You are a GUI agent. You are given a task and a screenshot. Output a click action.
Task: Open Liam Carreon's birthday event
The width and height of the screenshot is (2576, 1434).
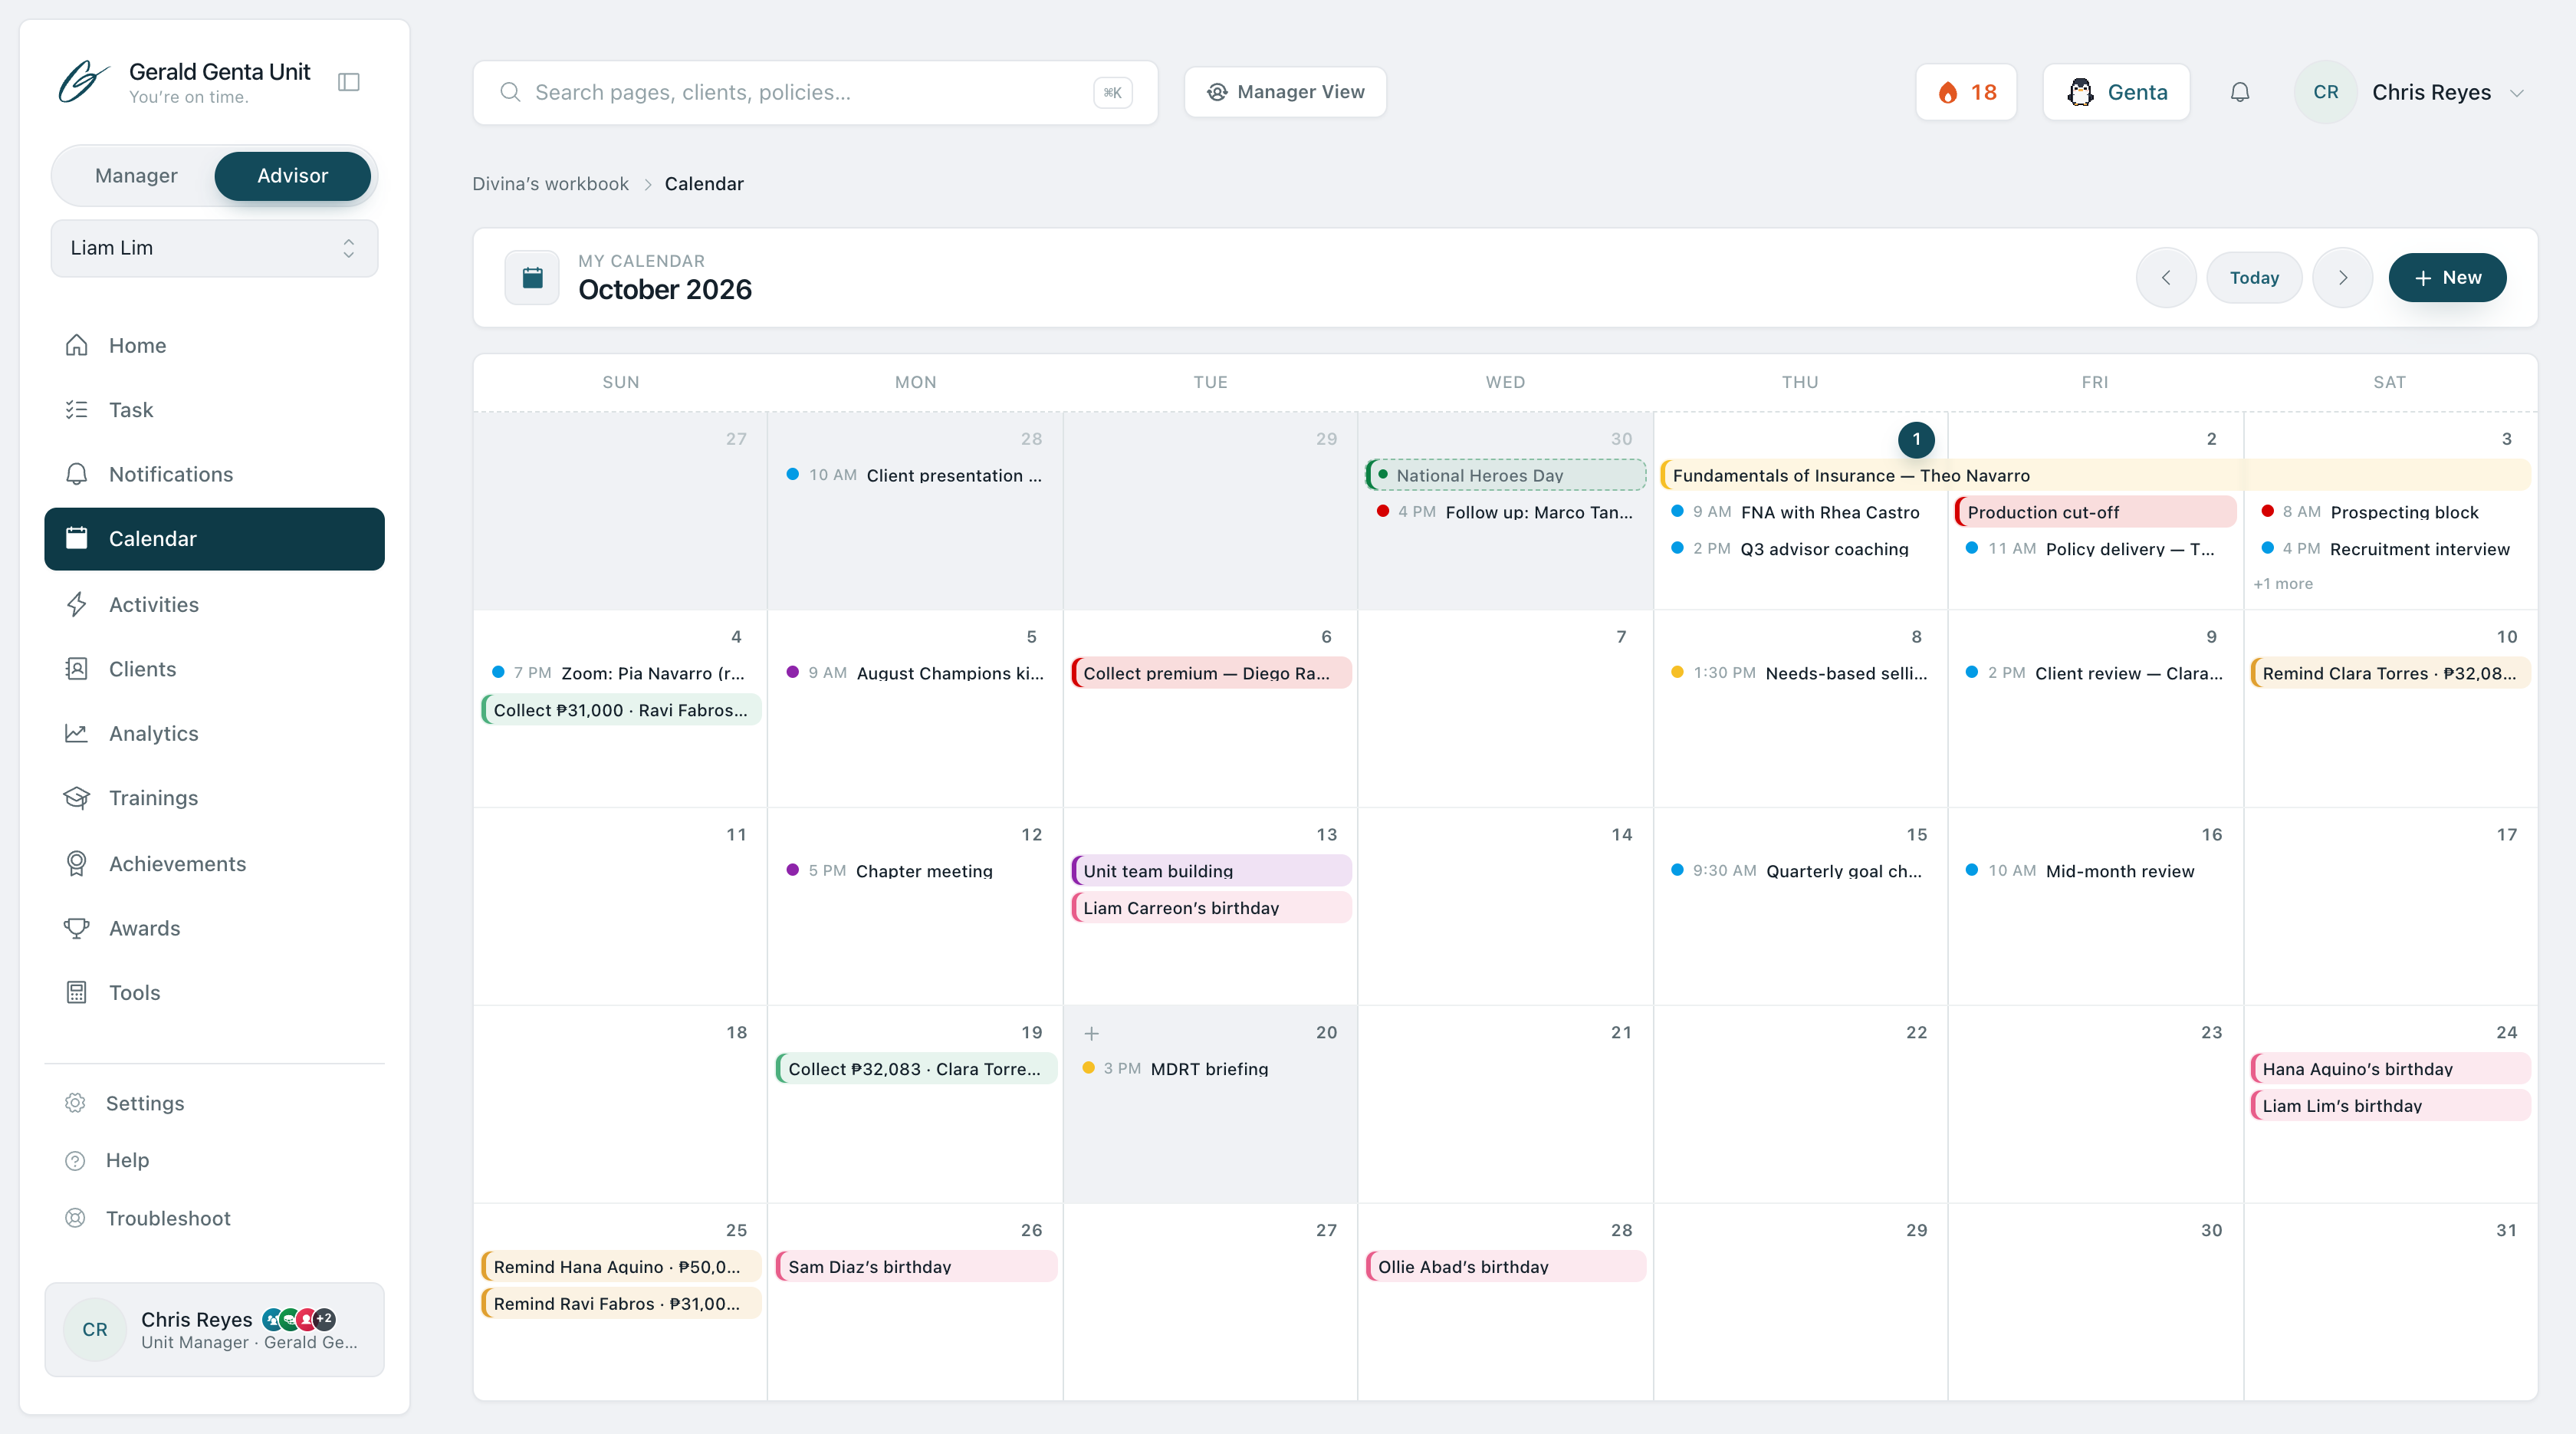(1211, 908)
